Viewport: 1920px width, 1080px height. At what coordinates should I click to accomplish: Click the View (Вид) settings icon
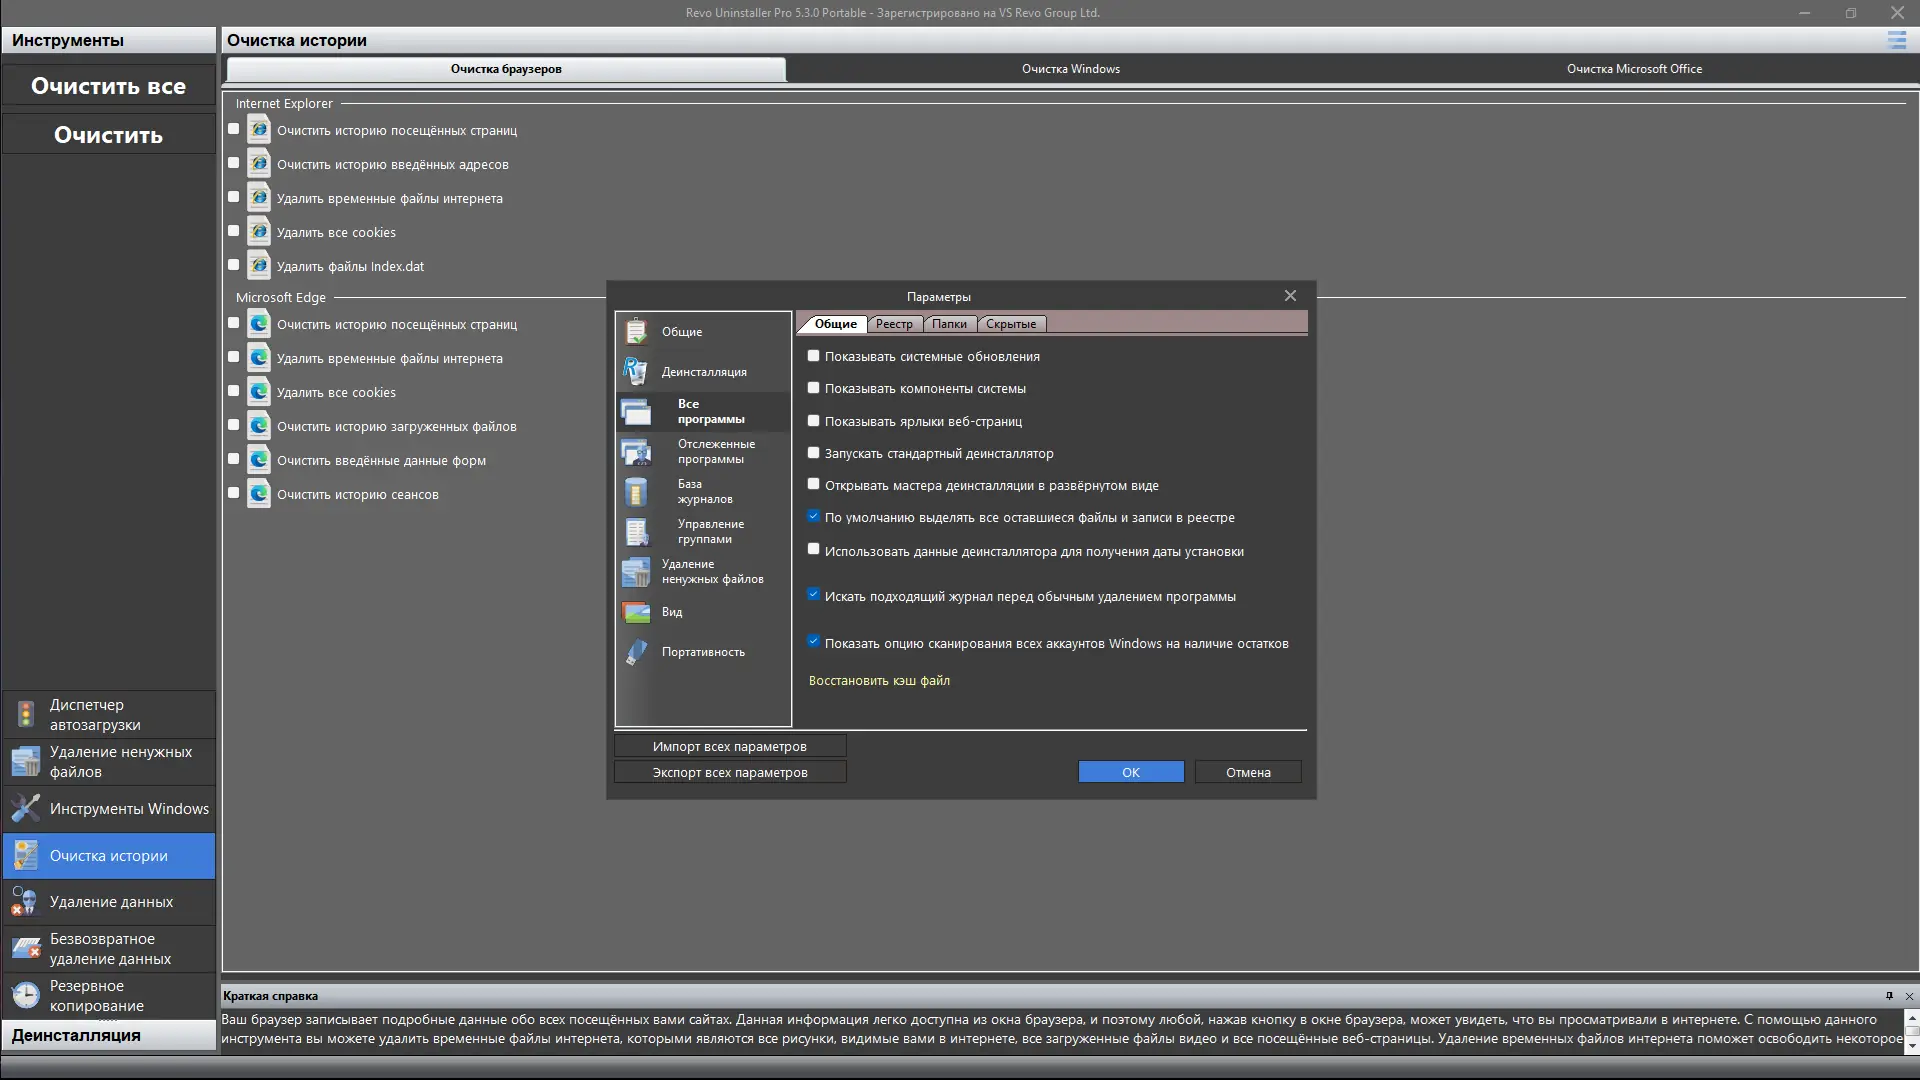(636, 612)
